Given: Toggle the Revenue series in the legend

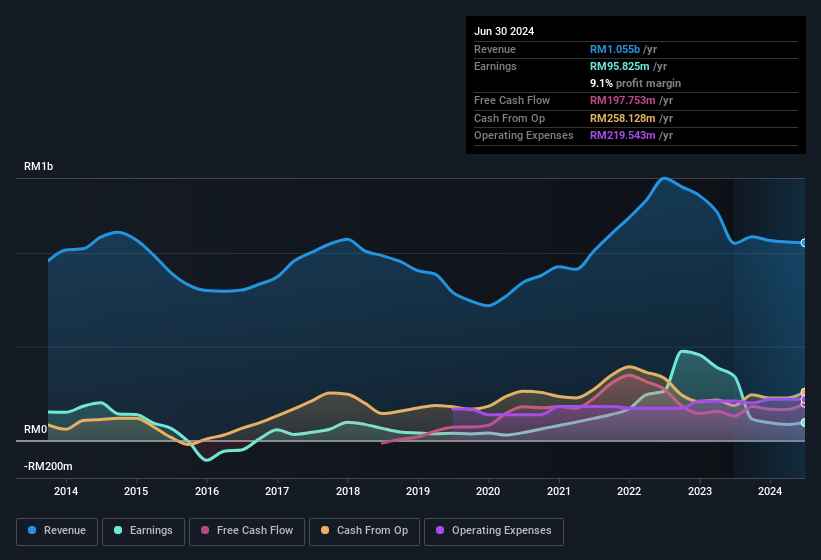Looking at the screenshot, I should click(x=58, y=531).
